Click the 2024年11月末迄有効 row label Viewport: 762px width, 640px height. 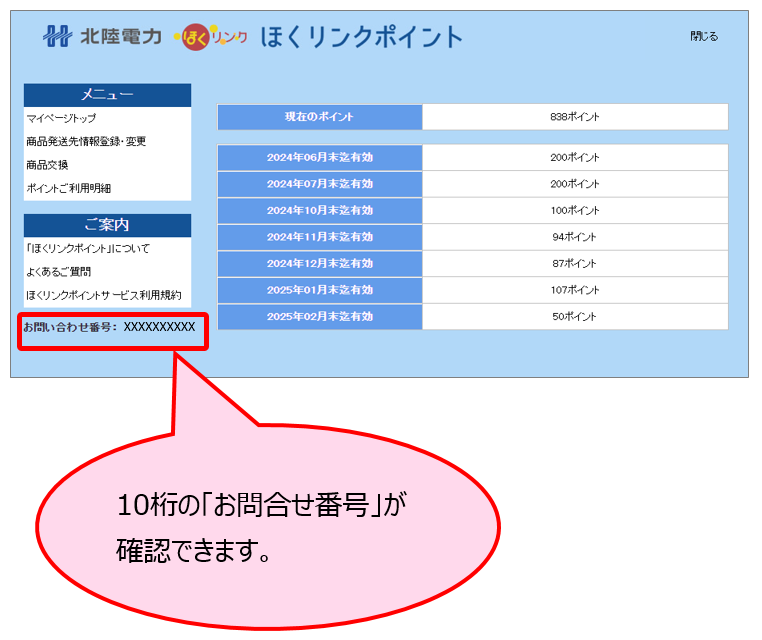(x=320, y=237)
